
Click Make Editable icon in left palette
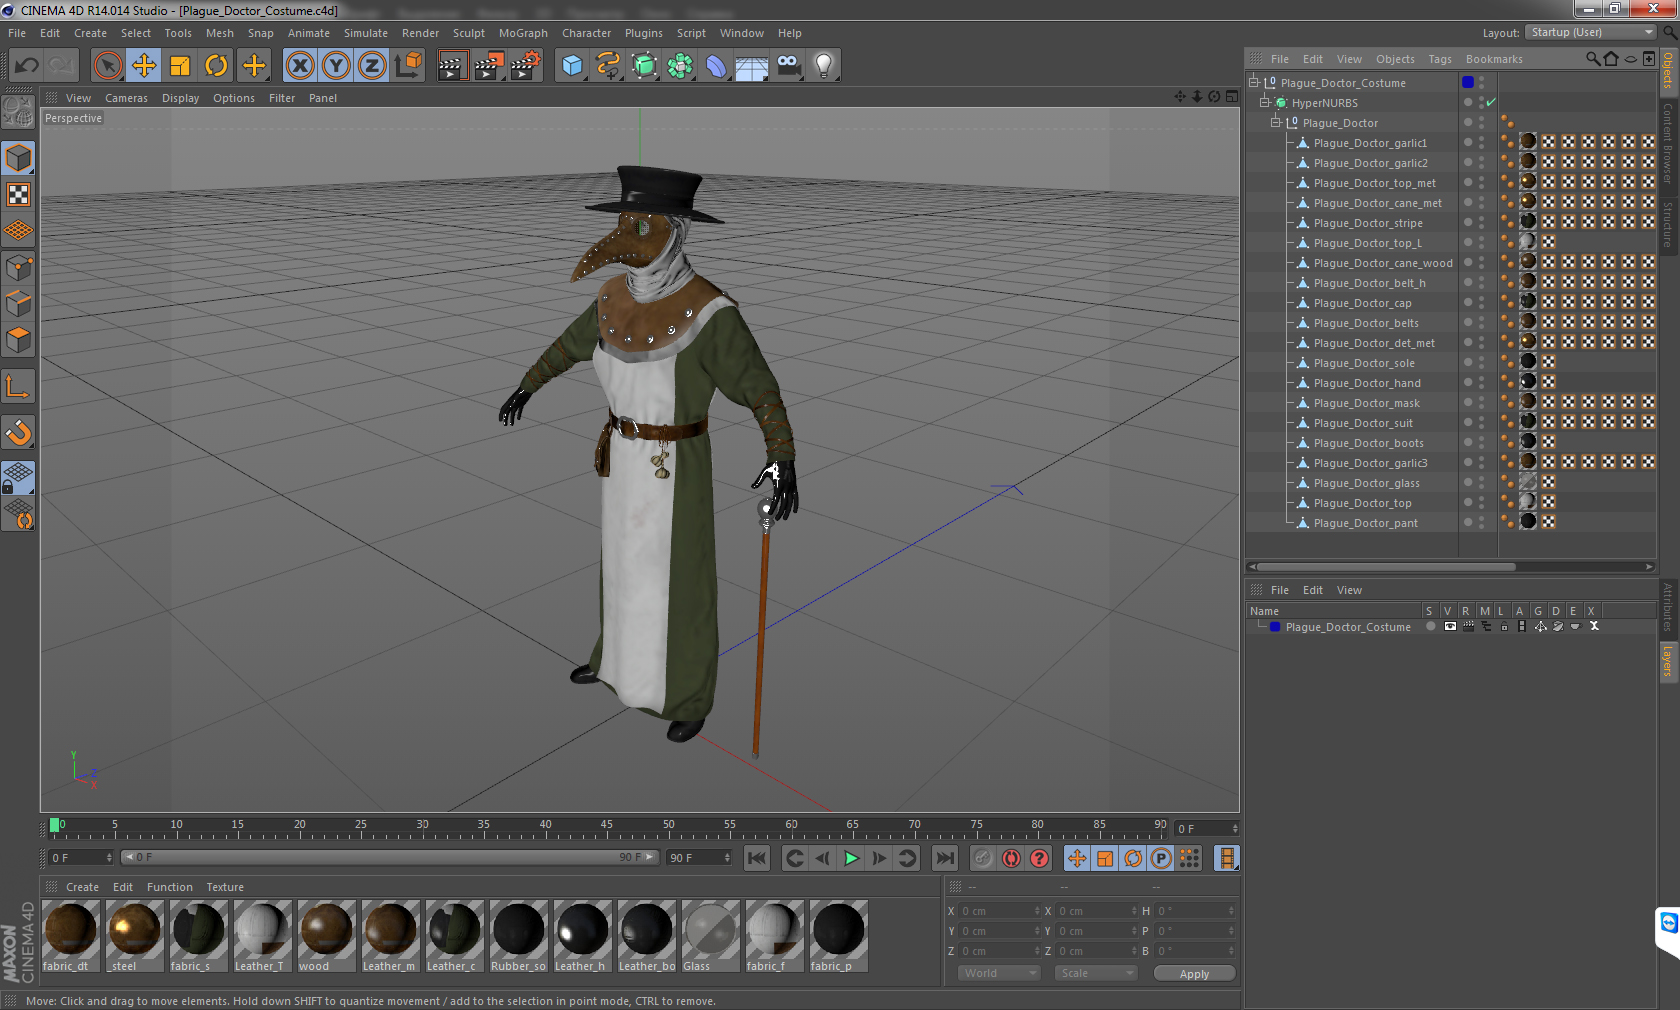pyautogui.click(x=18, y=112)
